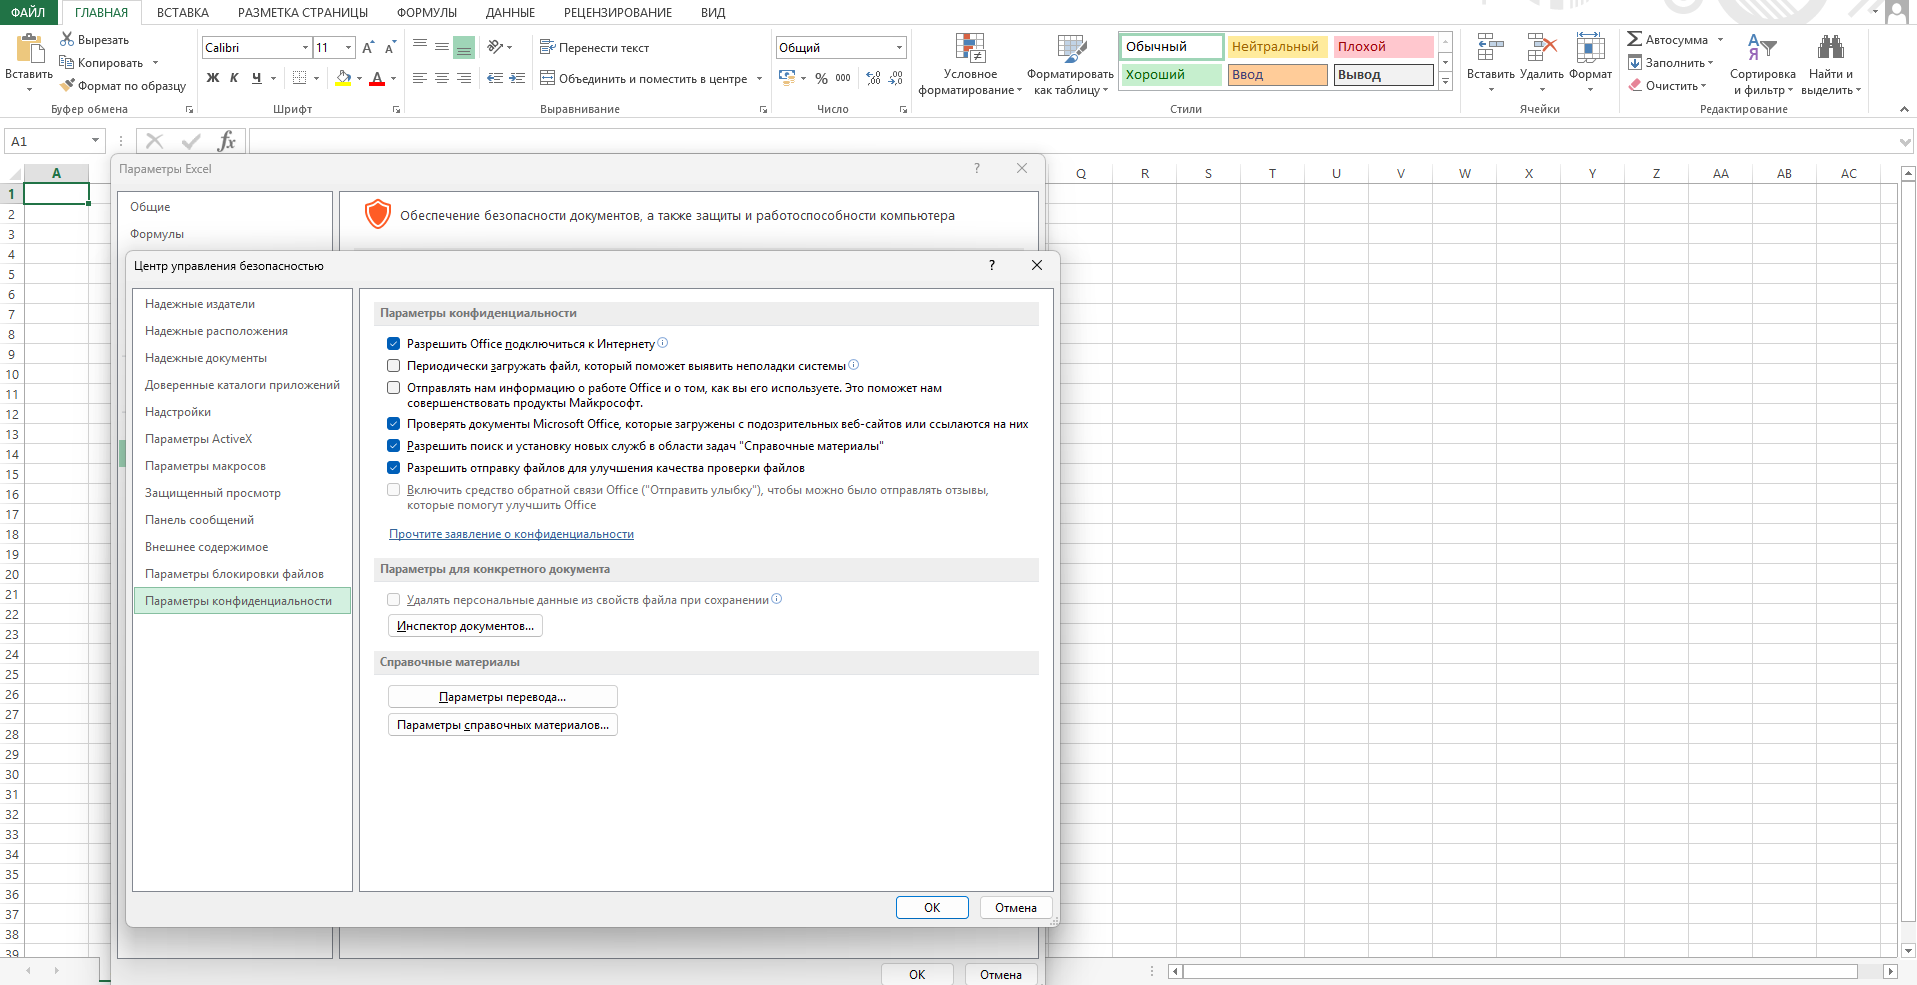1917x985 pixels.
Task: Click the thousands separator 000 icon
Action: point(843,78)
